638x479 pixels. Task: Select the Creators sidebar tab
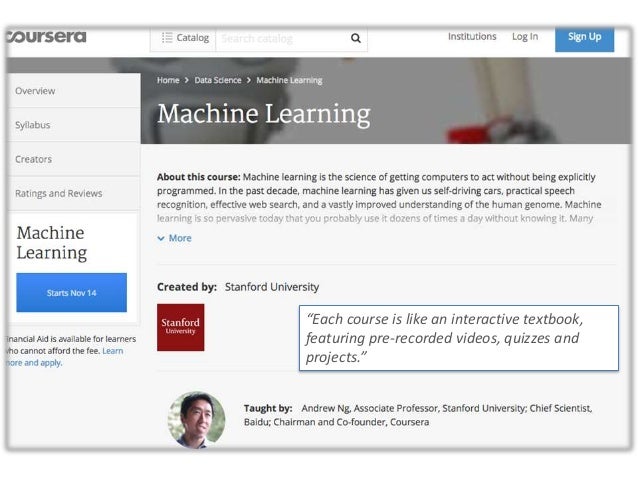click(74, 159)
